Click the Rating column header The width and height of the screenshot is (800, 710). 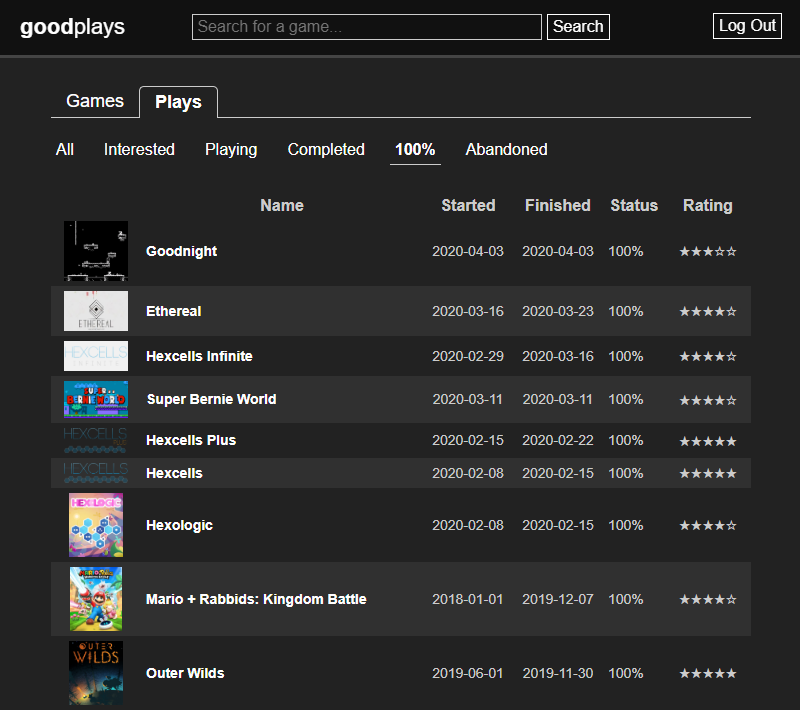tap(708, 205)
